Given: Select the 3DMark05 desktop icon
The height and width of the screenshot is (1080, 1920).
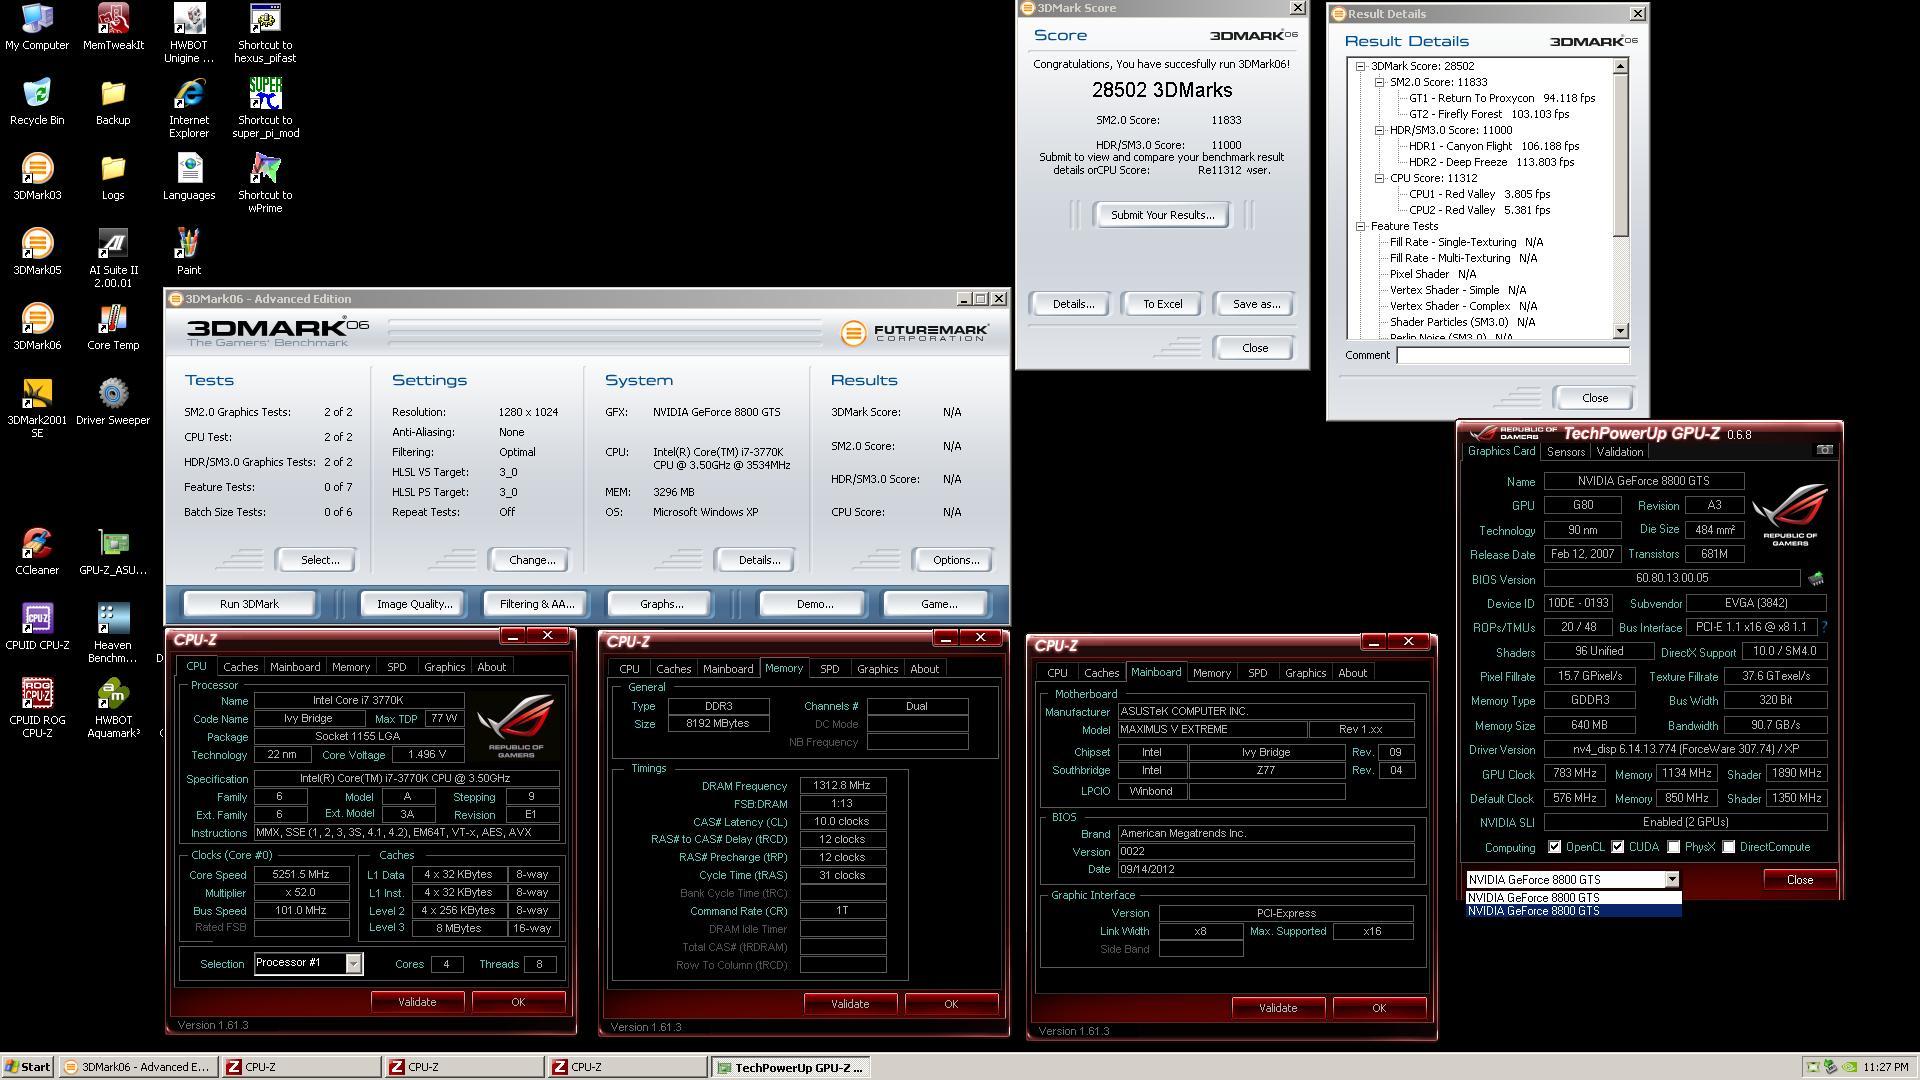Looking at the screenshot, I should click(37, 252).
